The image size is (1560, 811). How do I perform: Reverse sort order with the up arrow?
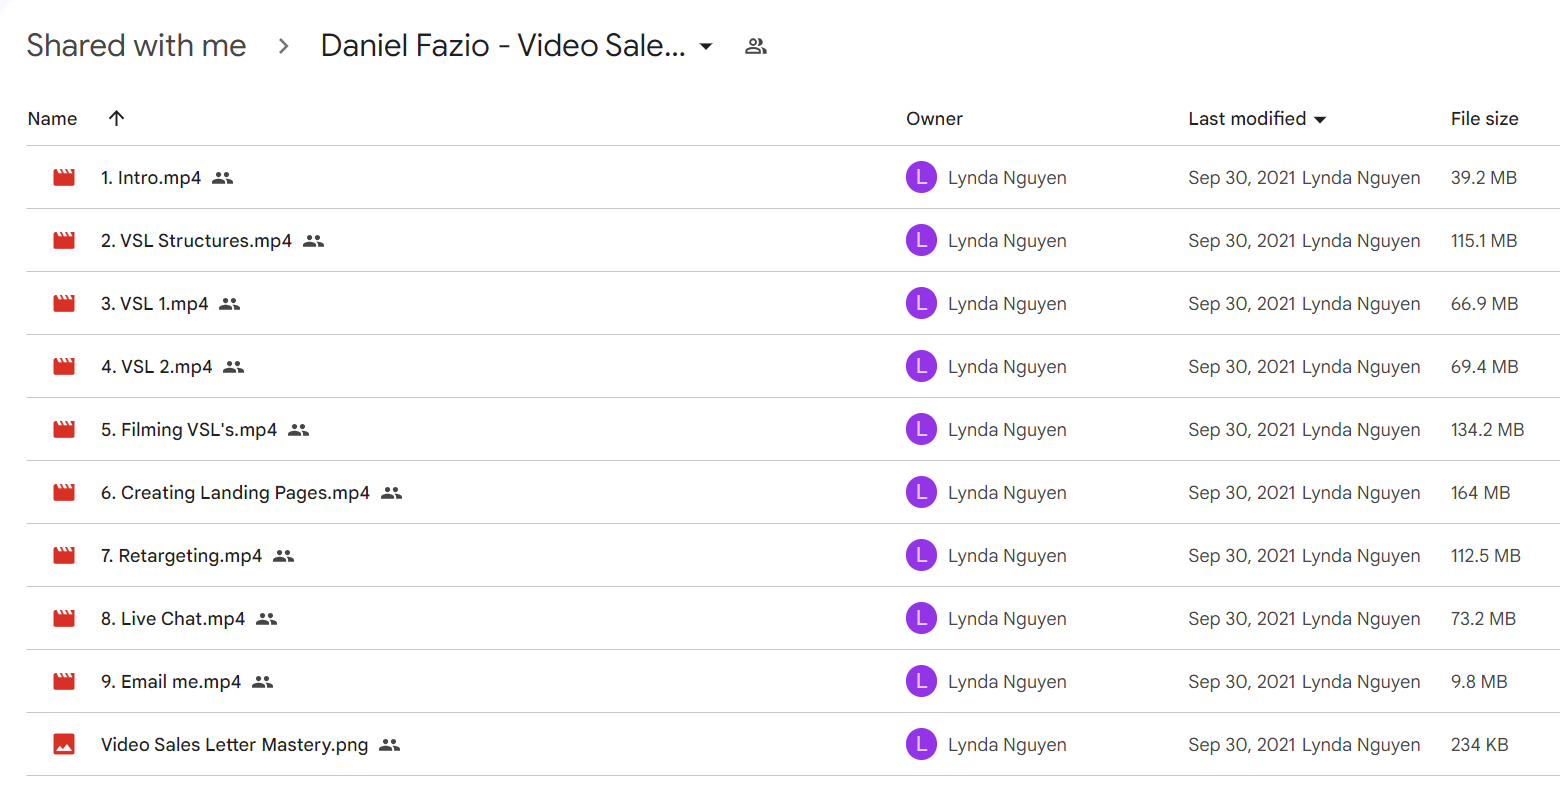[x=116, y=118]
